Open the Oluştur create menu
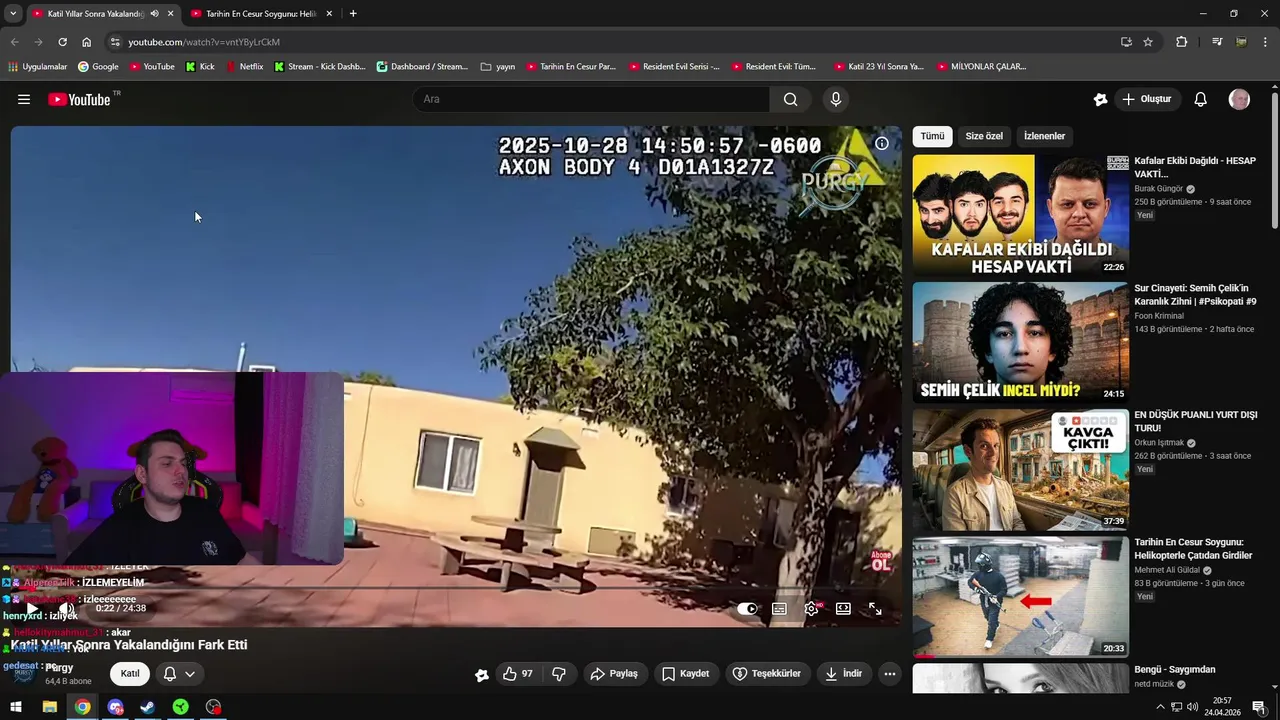This screenshot has width=1280, height=720. point(1147,99)
